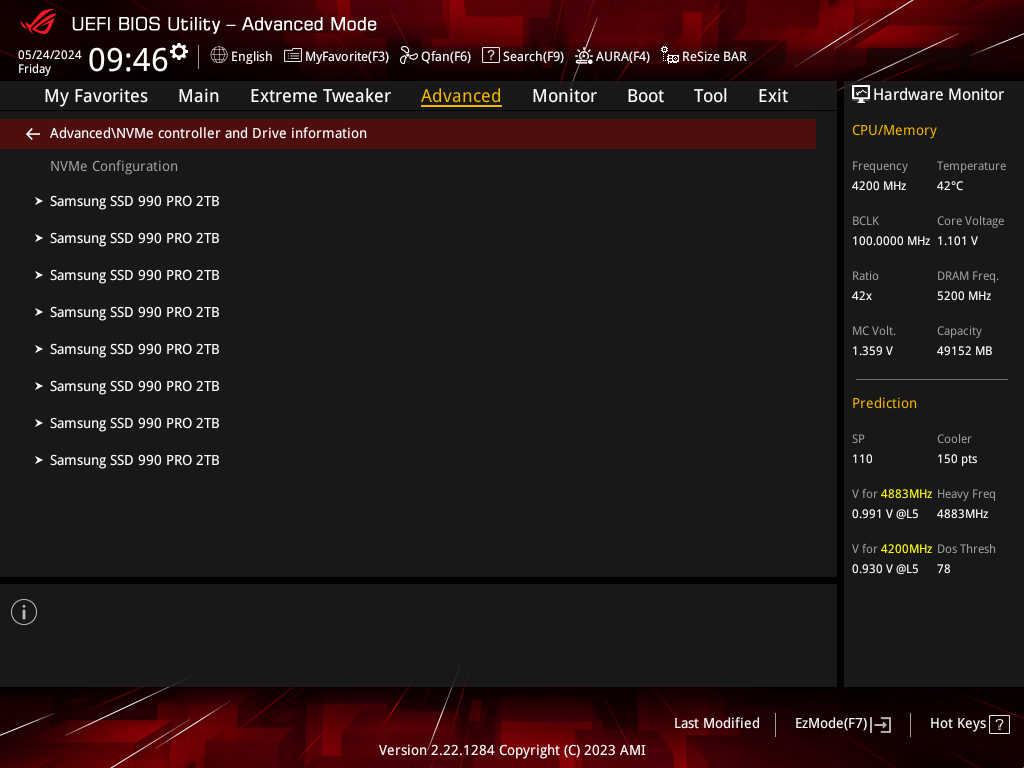The width and height of the screenshot is (1024, 768).
Task: Click the BCLK value 100.0000 MHz
Action: point(891,241)
